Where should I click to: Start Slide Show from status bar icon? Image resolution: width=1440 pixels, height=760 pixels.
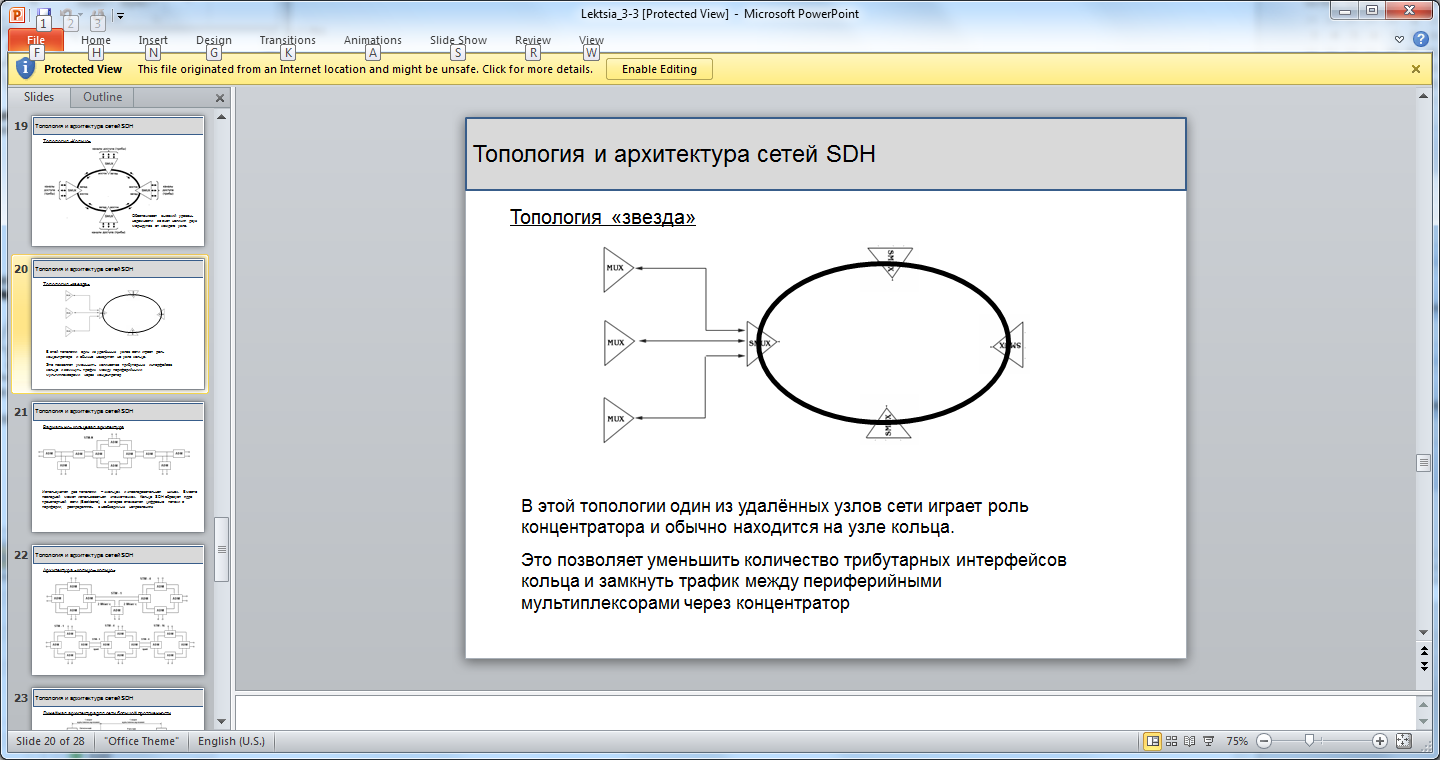click(1208, 741)
